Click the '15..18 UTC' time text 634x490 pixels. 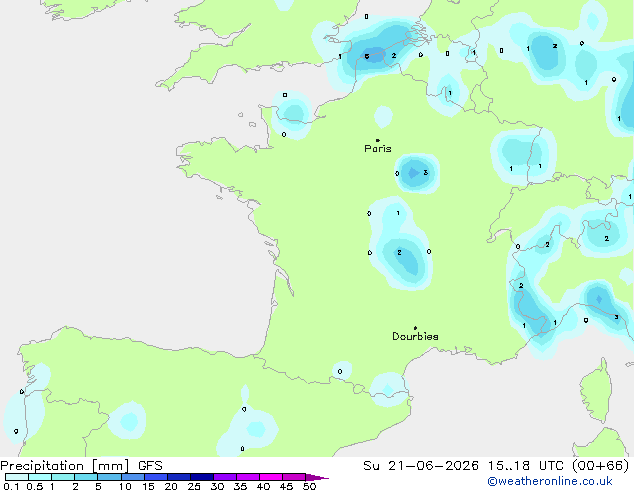(x=525, y=466)
